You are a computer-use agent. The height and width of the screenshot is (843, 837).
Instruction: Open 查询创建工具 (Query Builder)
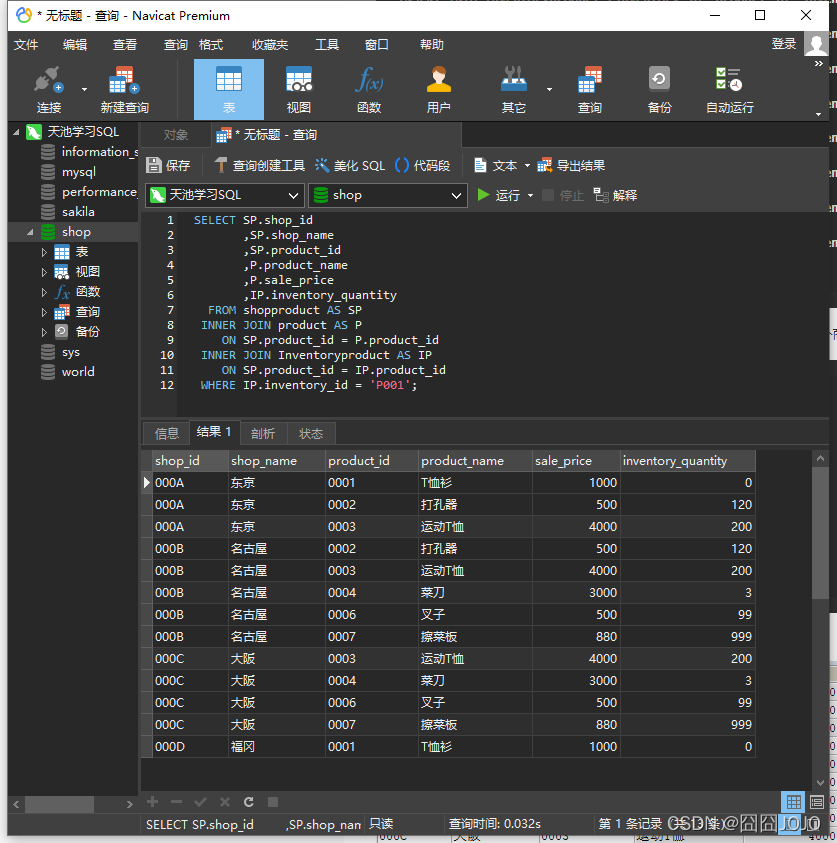(x=260, y=166)
